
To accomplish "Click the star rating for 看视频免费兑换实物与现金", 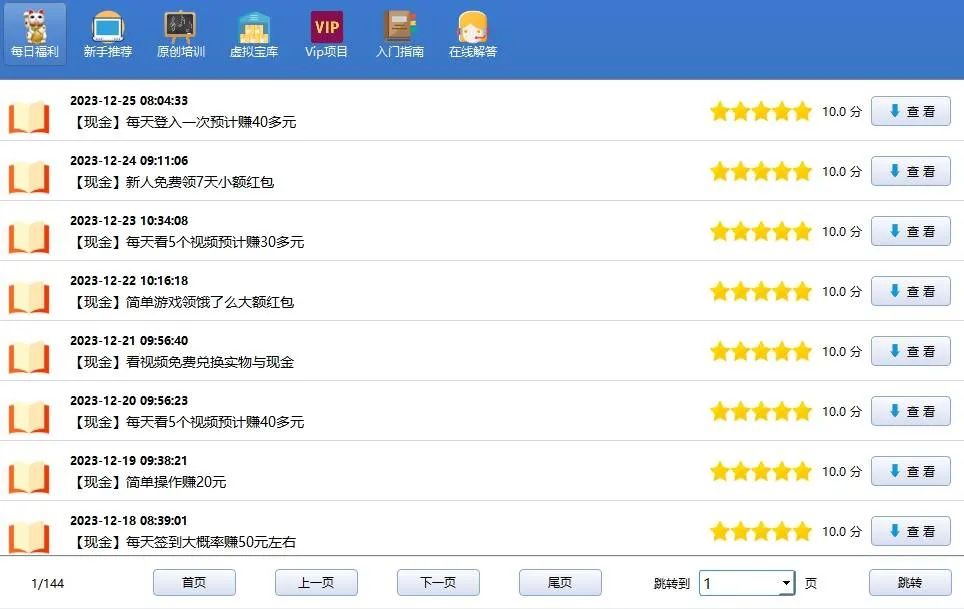I will [760, 351].
